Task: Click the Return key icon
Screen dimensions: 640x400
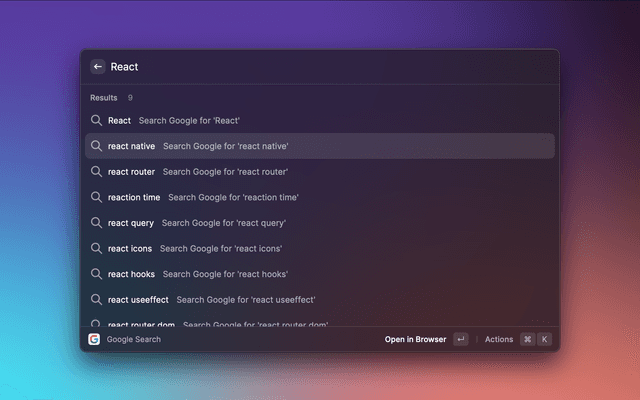Action: click(x=460, y=339)
